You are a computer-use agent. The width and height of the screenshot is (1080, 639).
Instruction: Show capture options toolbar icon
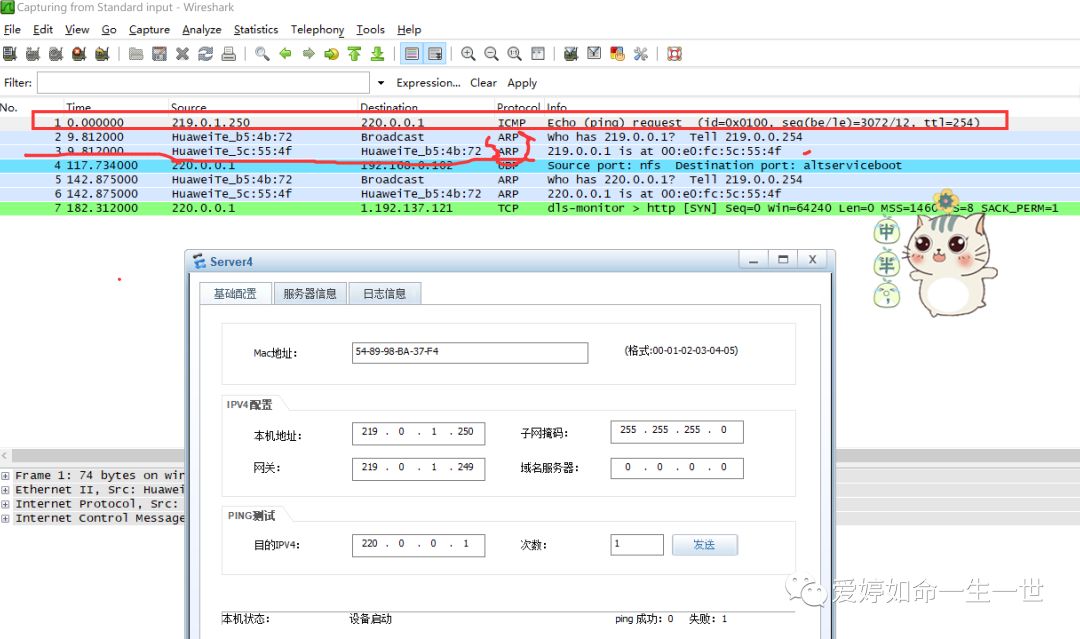(x=32, y=54)
